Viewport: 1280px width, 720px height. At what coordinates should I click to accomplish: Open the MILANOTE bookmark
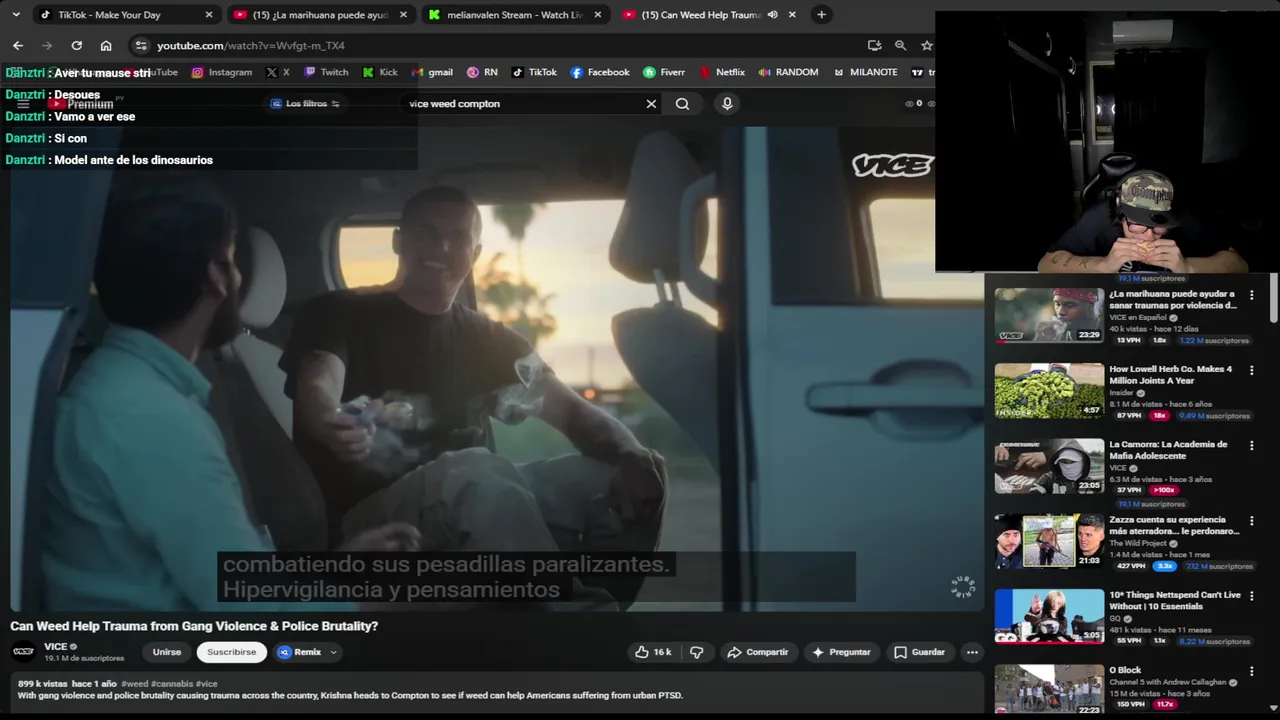click(865, 72)
